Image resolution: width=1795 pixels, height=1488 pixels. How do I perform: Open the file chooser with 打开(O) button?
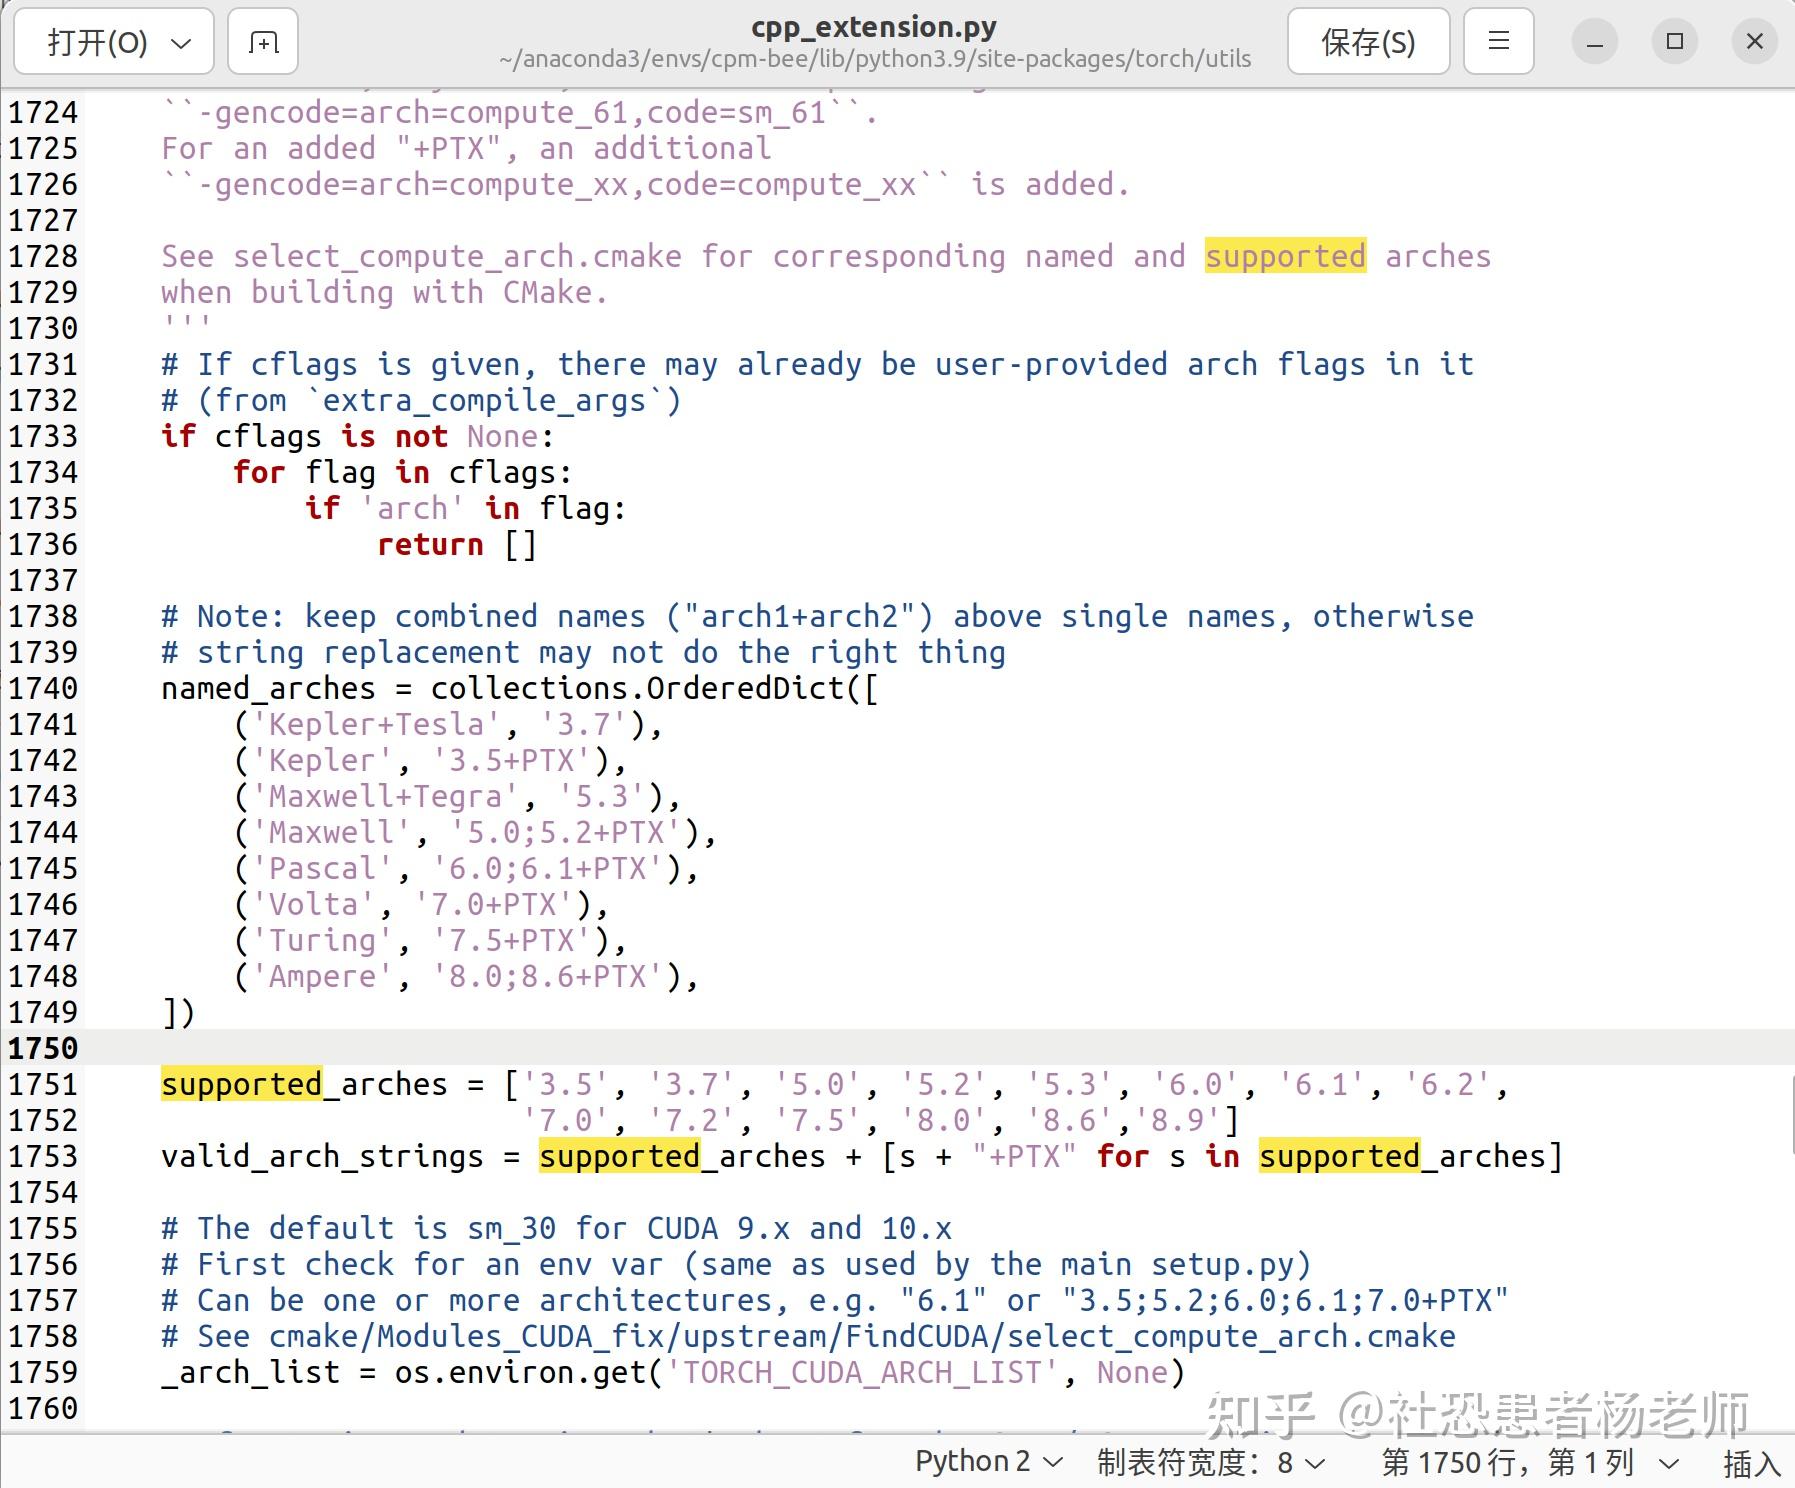[115, 42]
